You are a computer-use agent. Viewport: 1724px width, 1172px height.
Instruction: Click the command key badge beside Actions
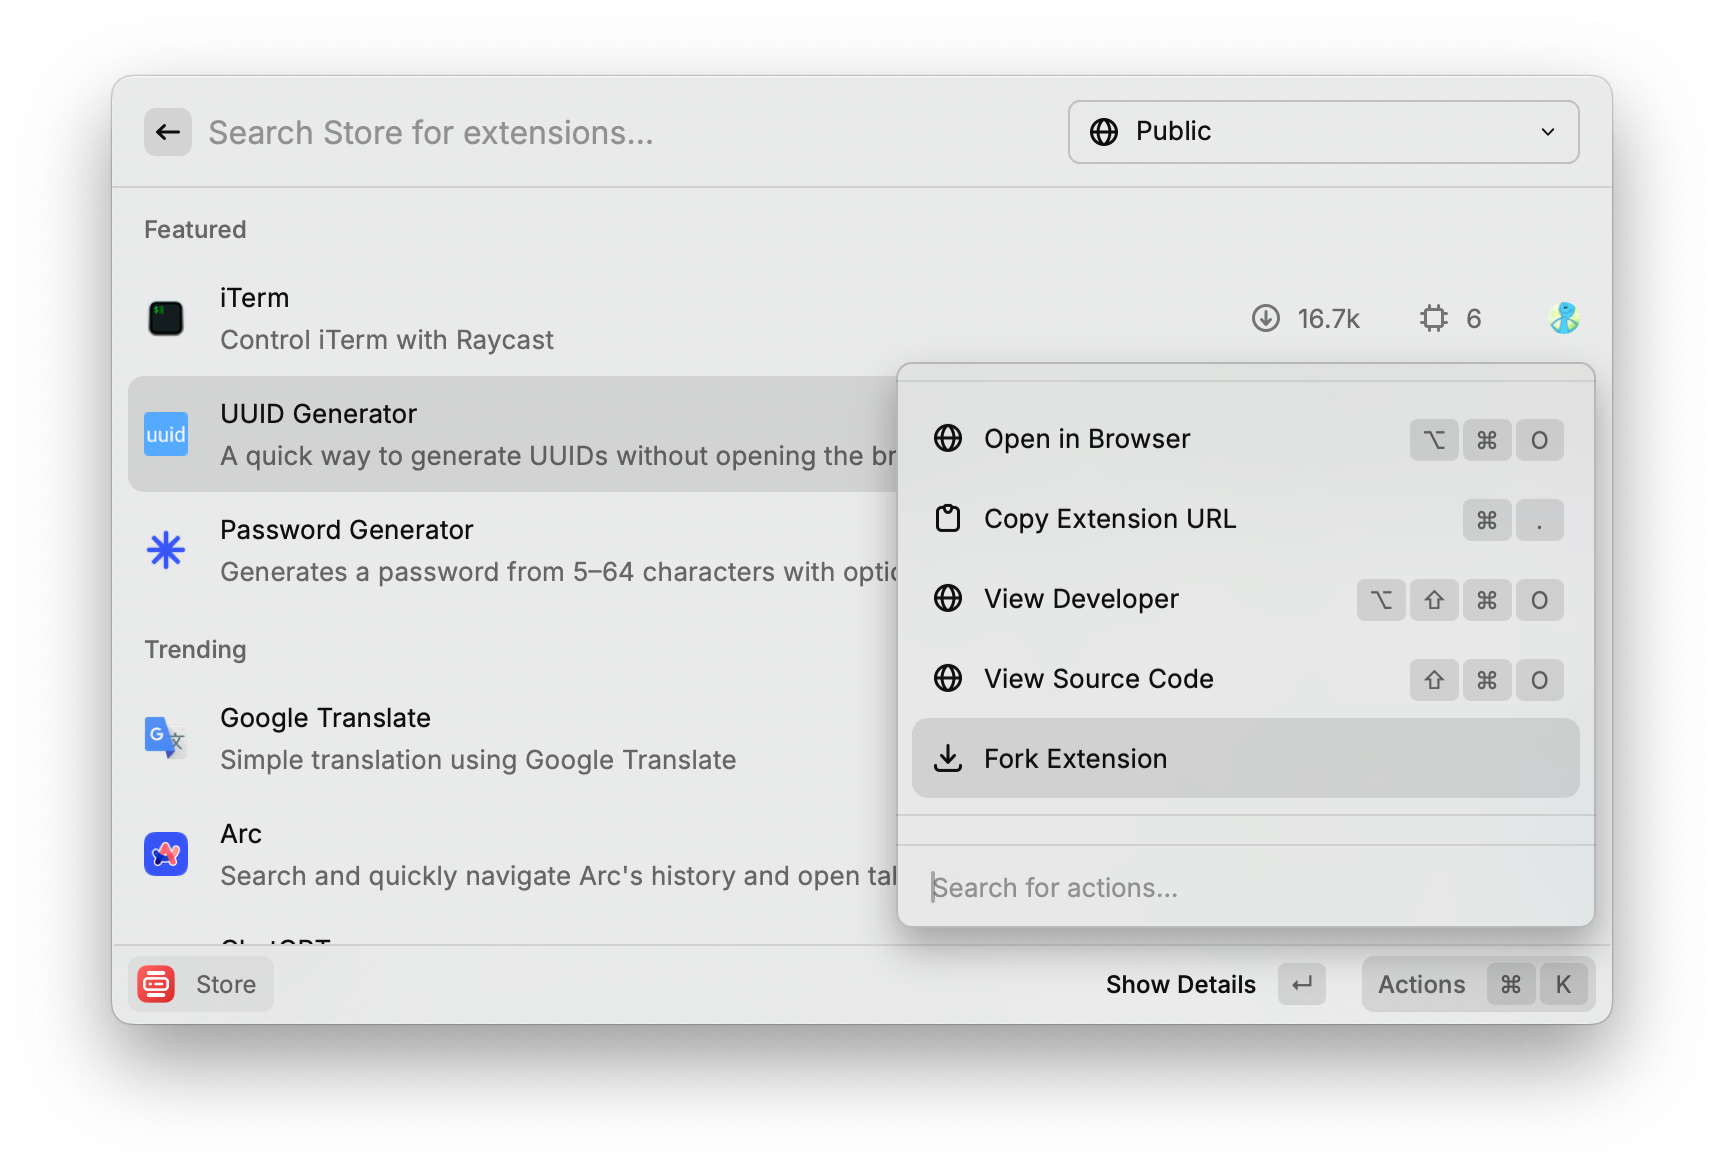click(1511, 984)
